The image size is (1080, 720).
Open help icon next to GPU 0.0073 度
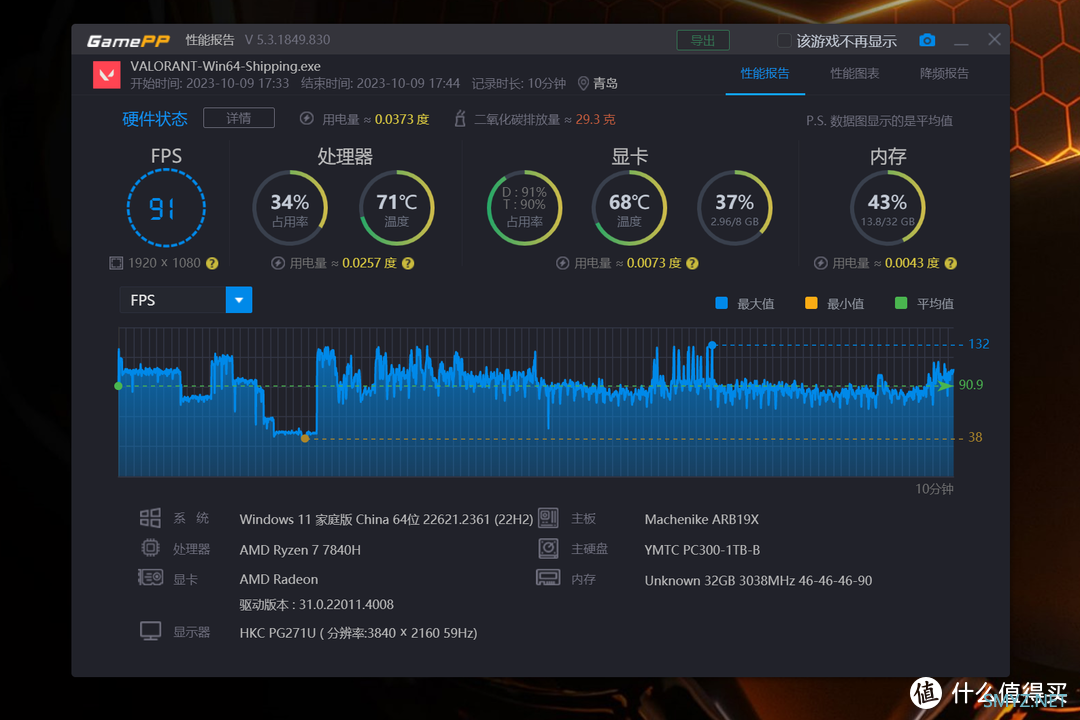click(x=692, y=263)
